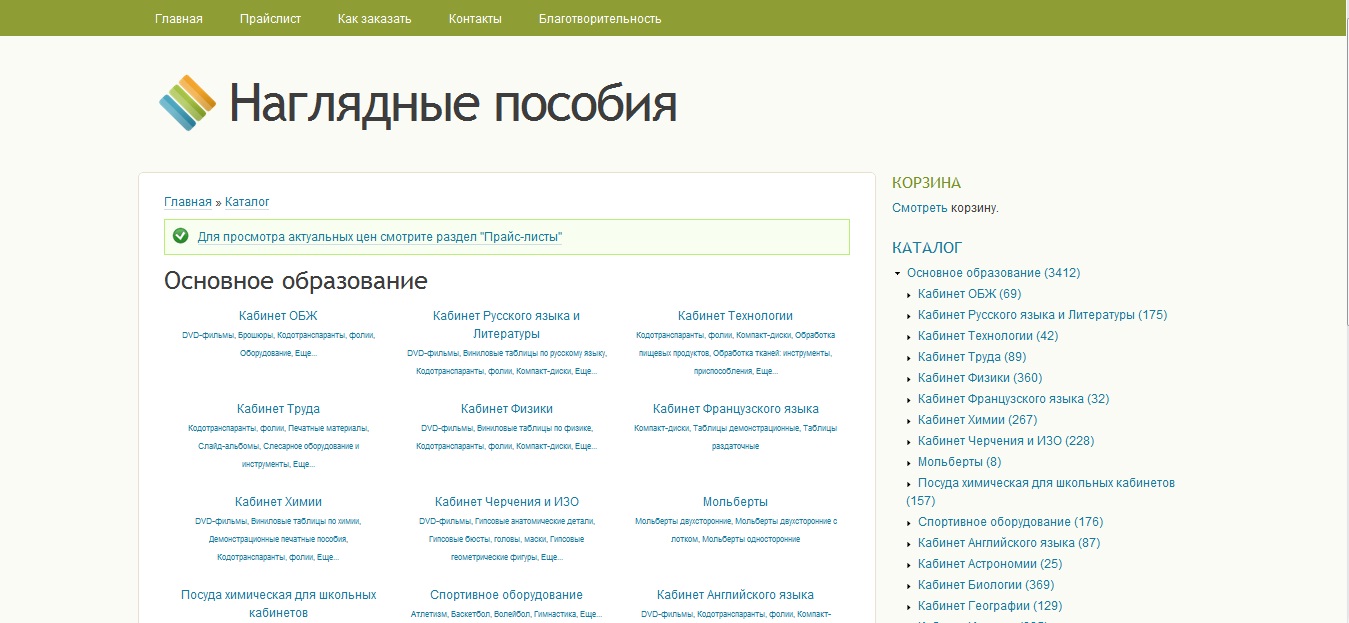Click Каталог in the breadcrumb
The width and height of the screenshot is (1349, 623).
point(247,202)
